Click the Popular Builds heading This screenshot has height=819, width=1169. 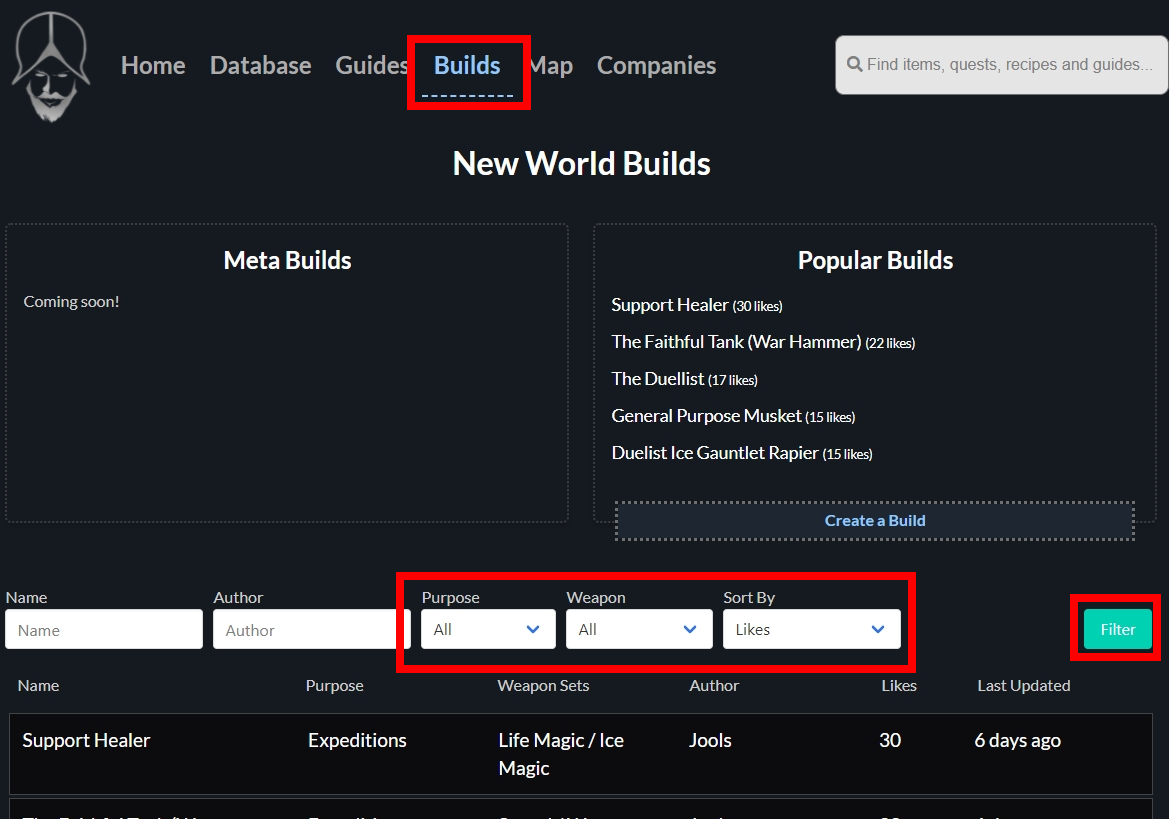(875, 260)
